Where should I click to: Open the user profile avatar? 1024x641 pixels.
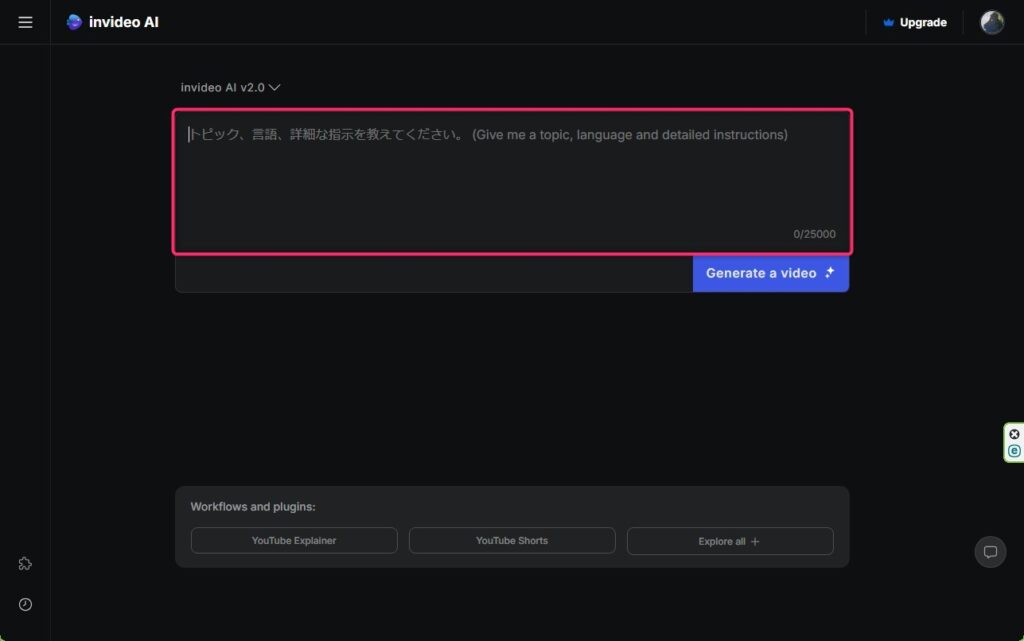point(991,22)
